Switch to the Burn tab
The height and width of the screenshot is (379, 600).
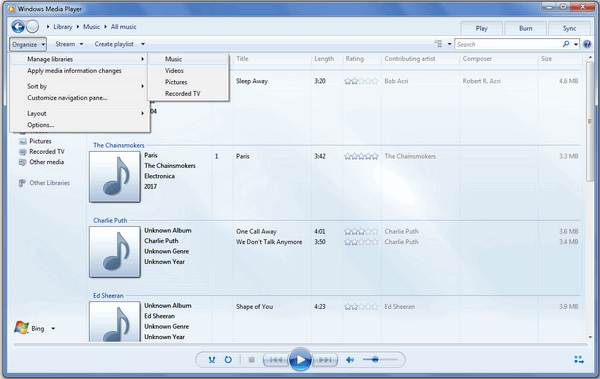click(x=525, y=28)
